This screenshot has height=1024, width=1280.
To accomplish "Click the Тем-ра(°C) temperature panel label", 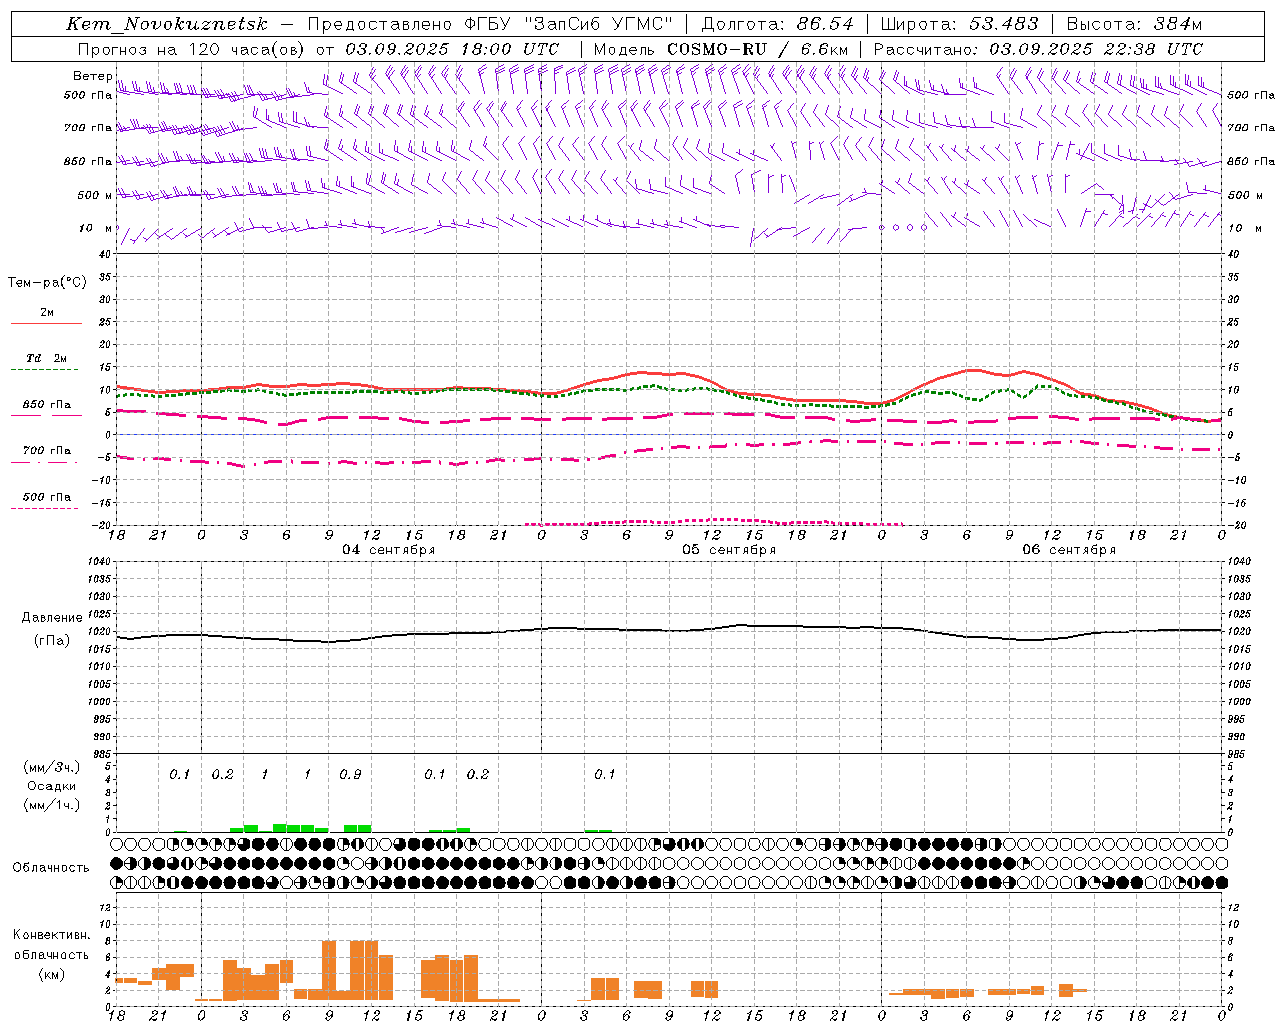I will tap(47, 283).
